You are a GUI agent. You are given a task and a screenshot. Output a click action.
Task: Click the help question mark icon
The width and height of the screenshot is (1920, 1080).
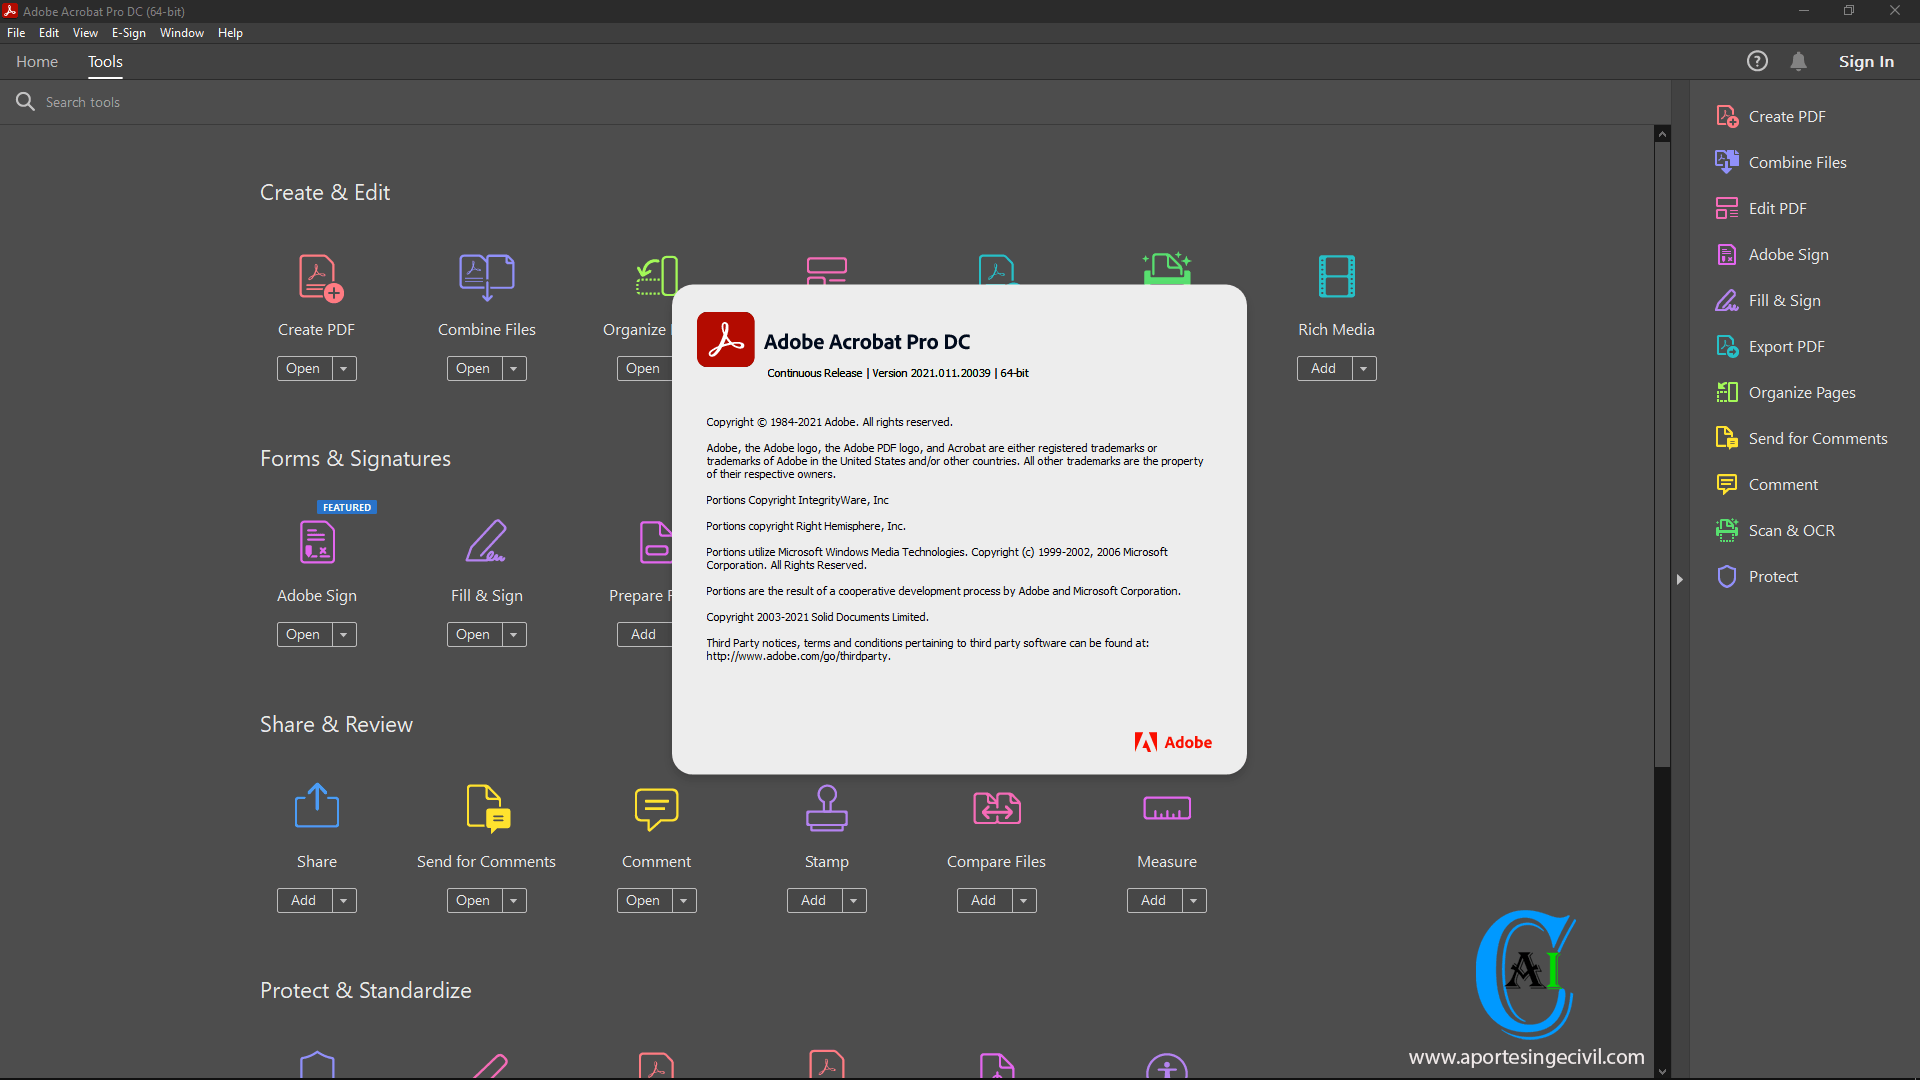1756,61
